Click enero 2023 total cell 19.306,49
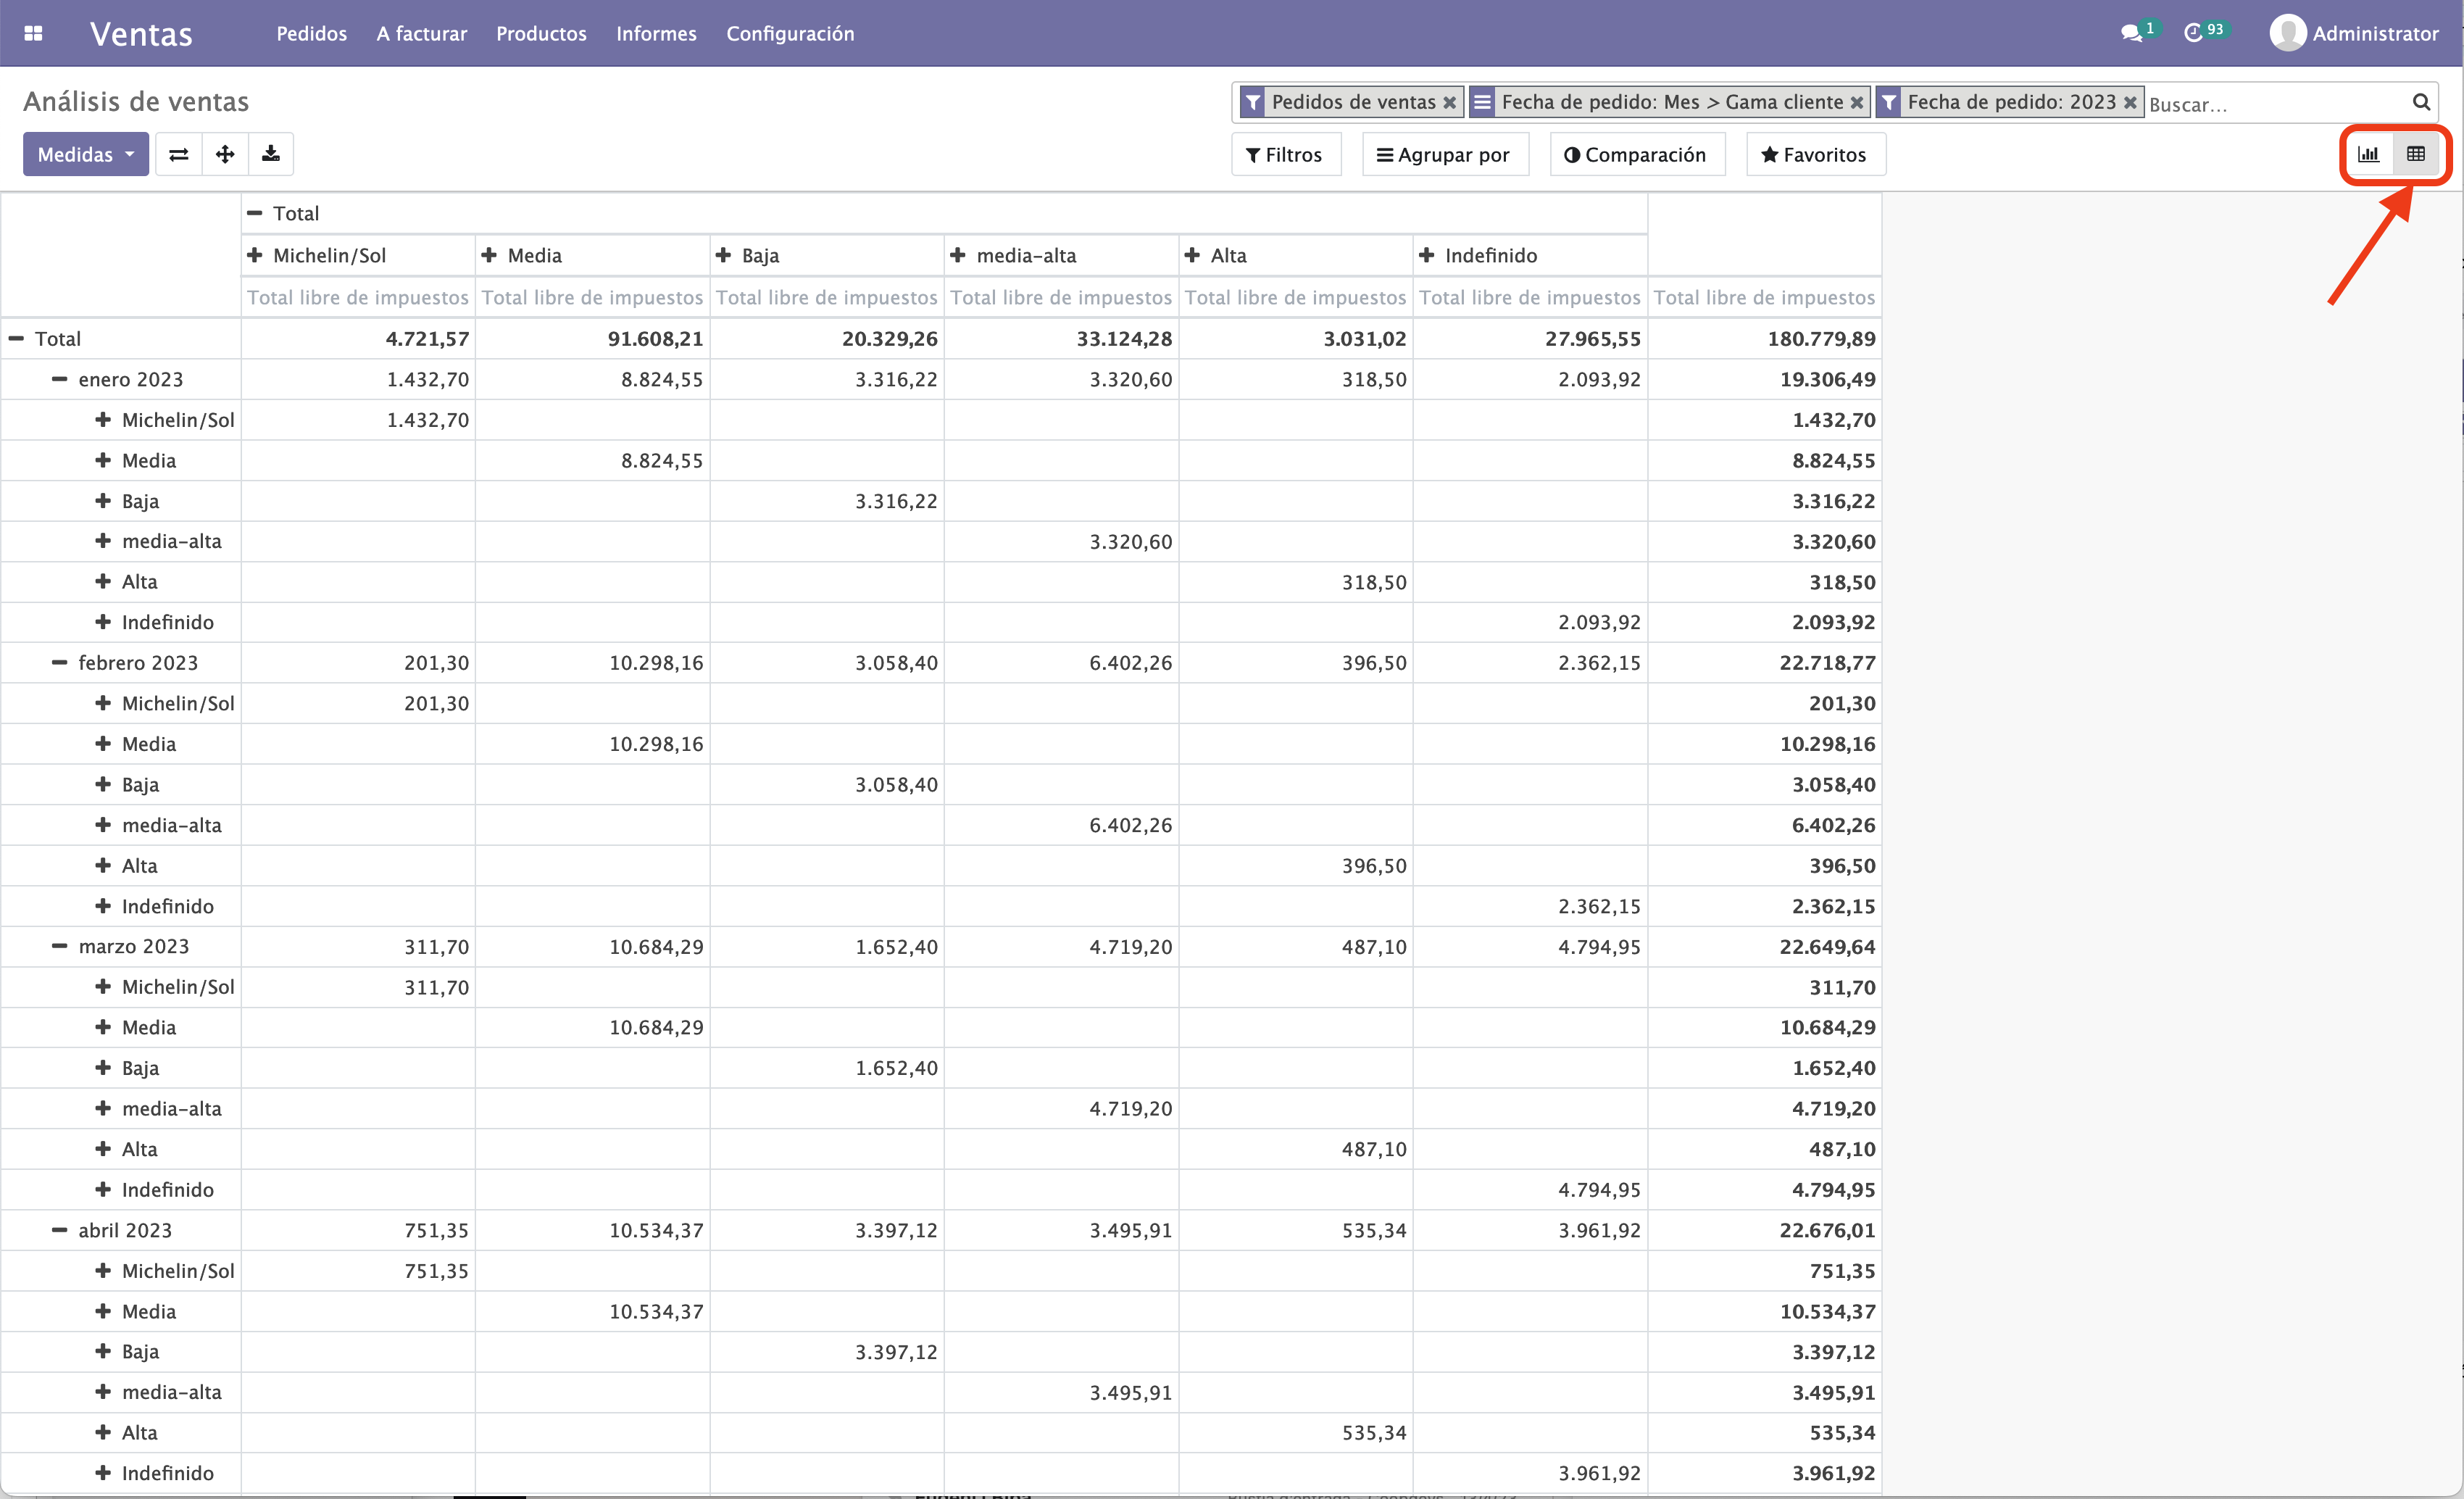This screenshot has height=1499, width=2464. coord(1764,379)
